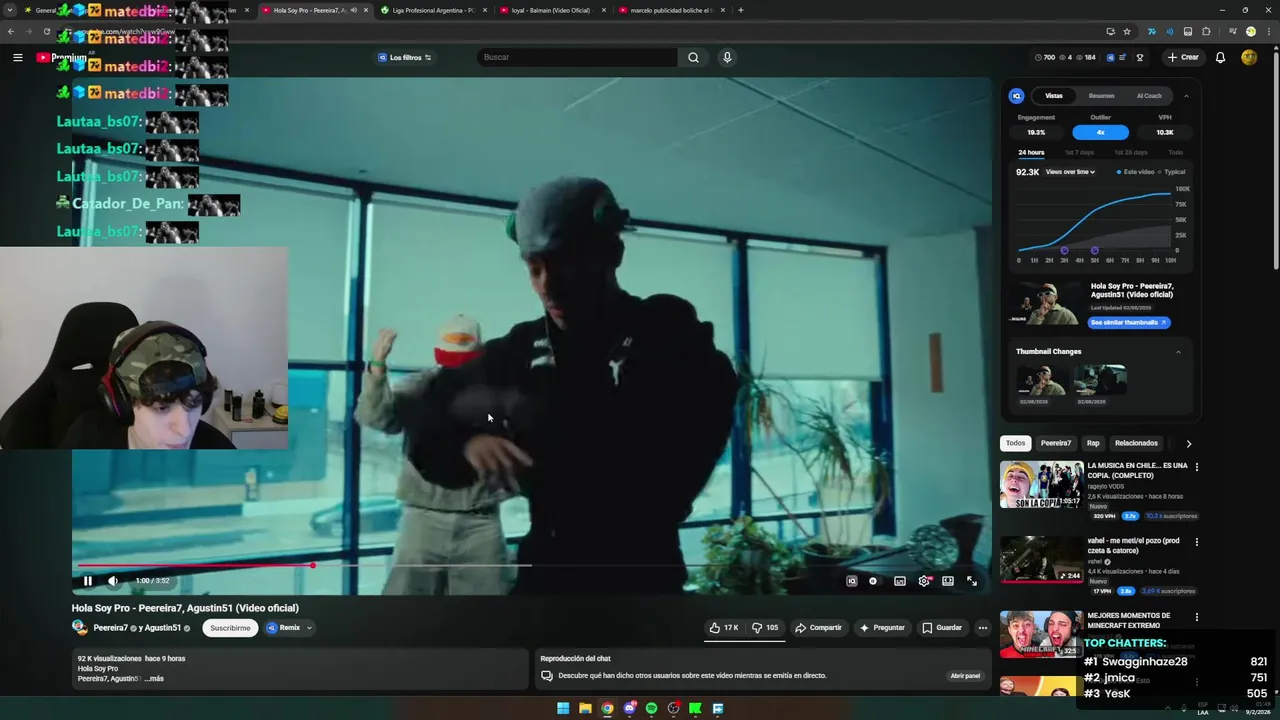Select the Resumen tab in vidIQ panel
Viewport: 1280px width, 720px height.
click(1101, 96)
